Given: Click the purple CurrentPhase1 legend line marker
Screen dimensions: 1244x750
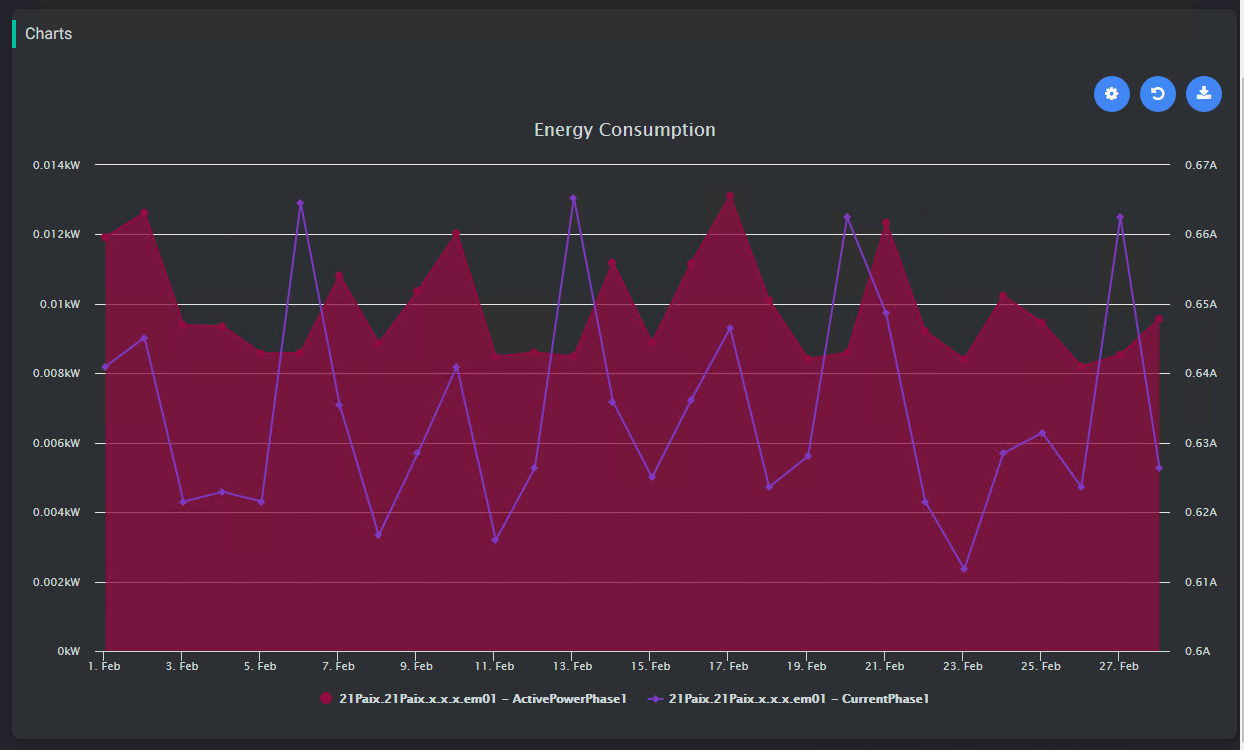Looking at the screenshot, I should 655,699.
